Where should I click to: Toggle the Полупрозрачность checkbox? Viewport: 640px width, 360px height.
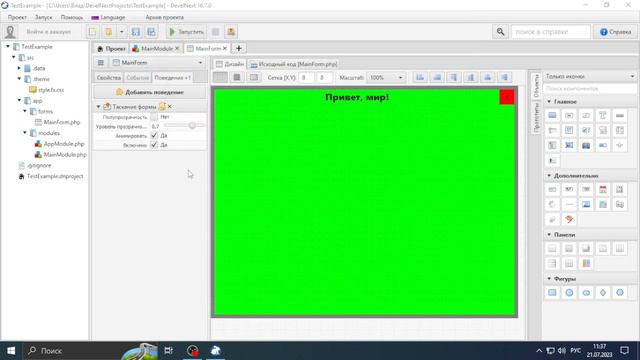(x=154, y=117)
